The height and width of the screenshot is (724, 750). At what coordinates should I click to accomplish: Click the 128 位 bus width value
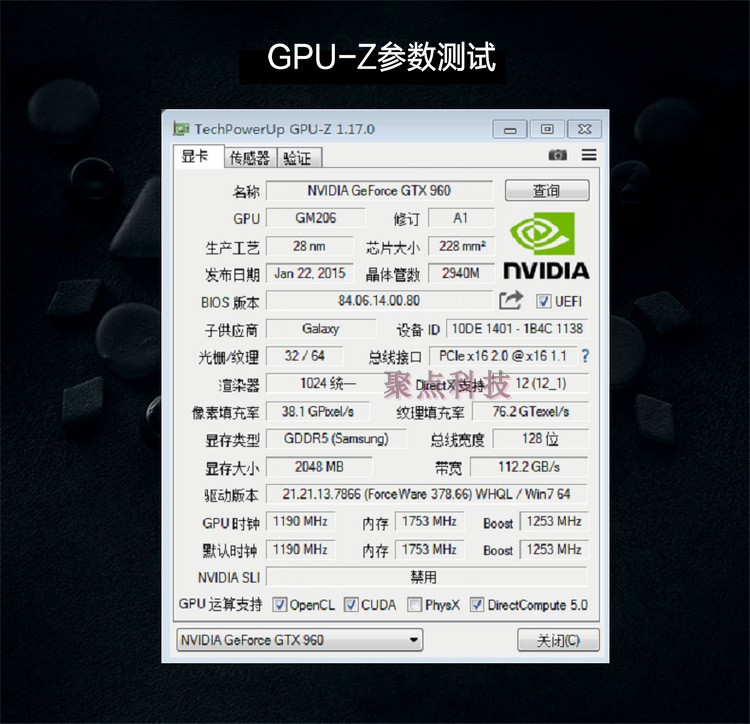pyautogui.click(x=540, y=439)
